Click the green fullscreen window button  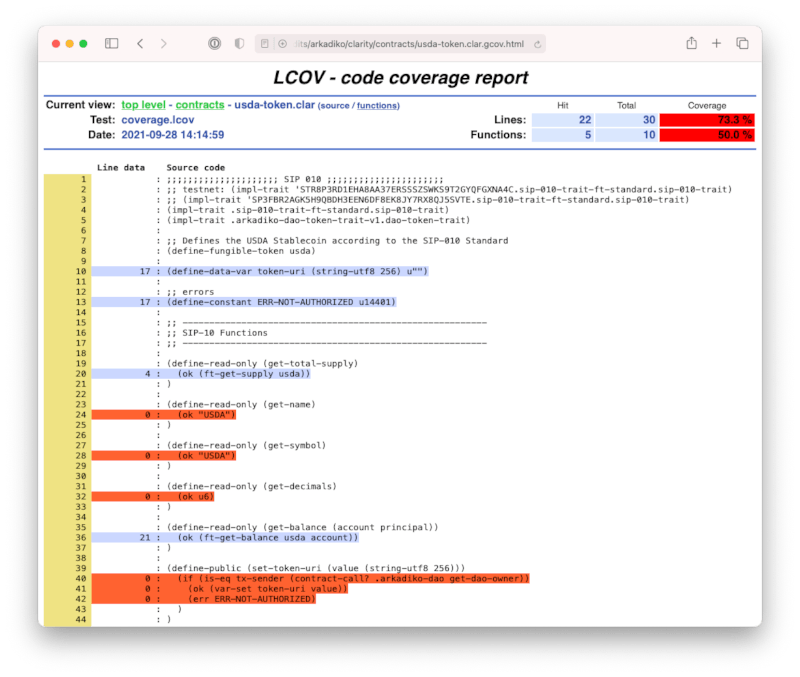83,44
